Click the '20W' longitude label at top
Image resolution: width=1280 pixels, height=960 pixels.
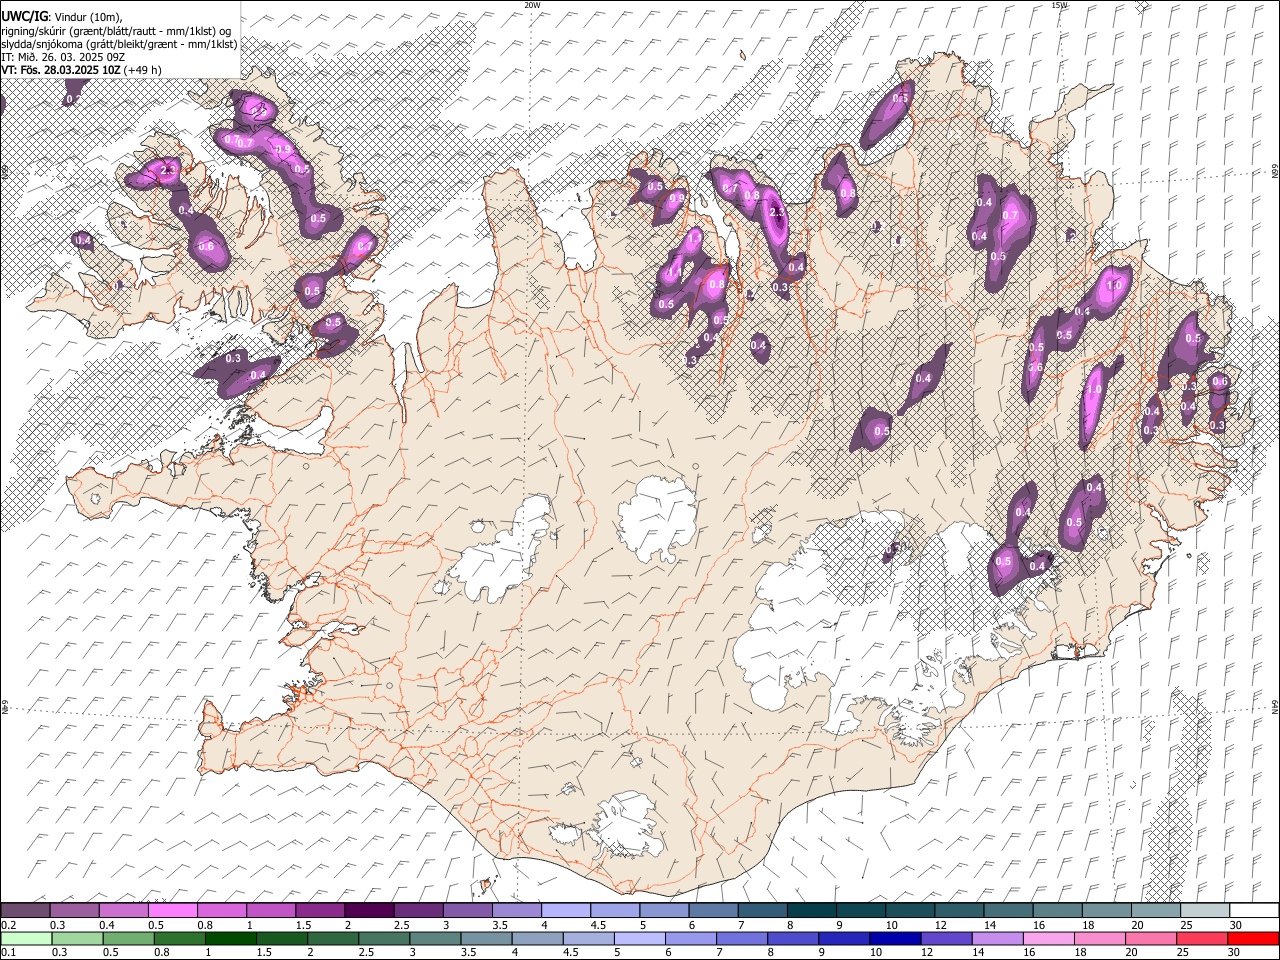tap(532, 5)
